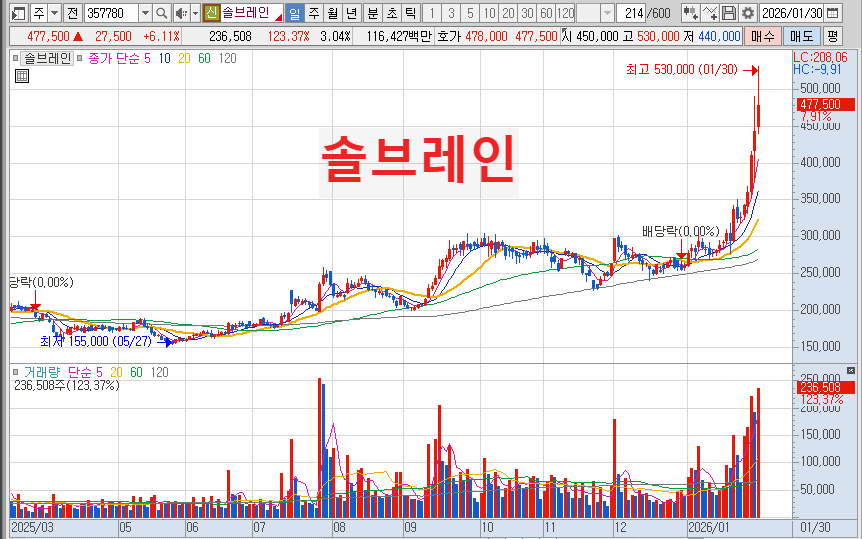Click the LC:208.06 indicator text
This screenshot has height=539, width=862.
pyautogui.click(x=820, y=57)
